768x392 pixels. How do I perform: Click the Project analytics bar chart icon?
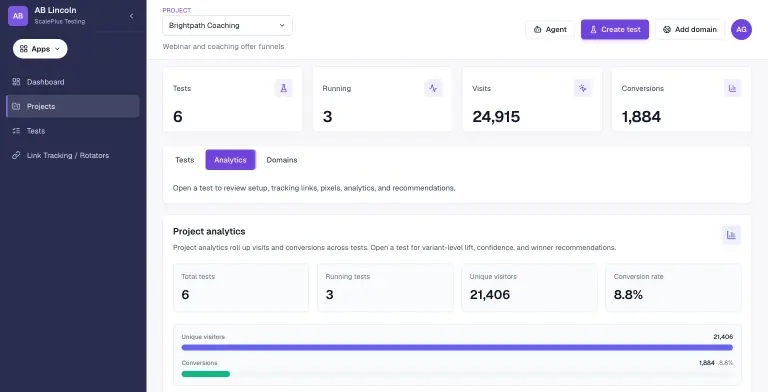[x=731, y=235]
